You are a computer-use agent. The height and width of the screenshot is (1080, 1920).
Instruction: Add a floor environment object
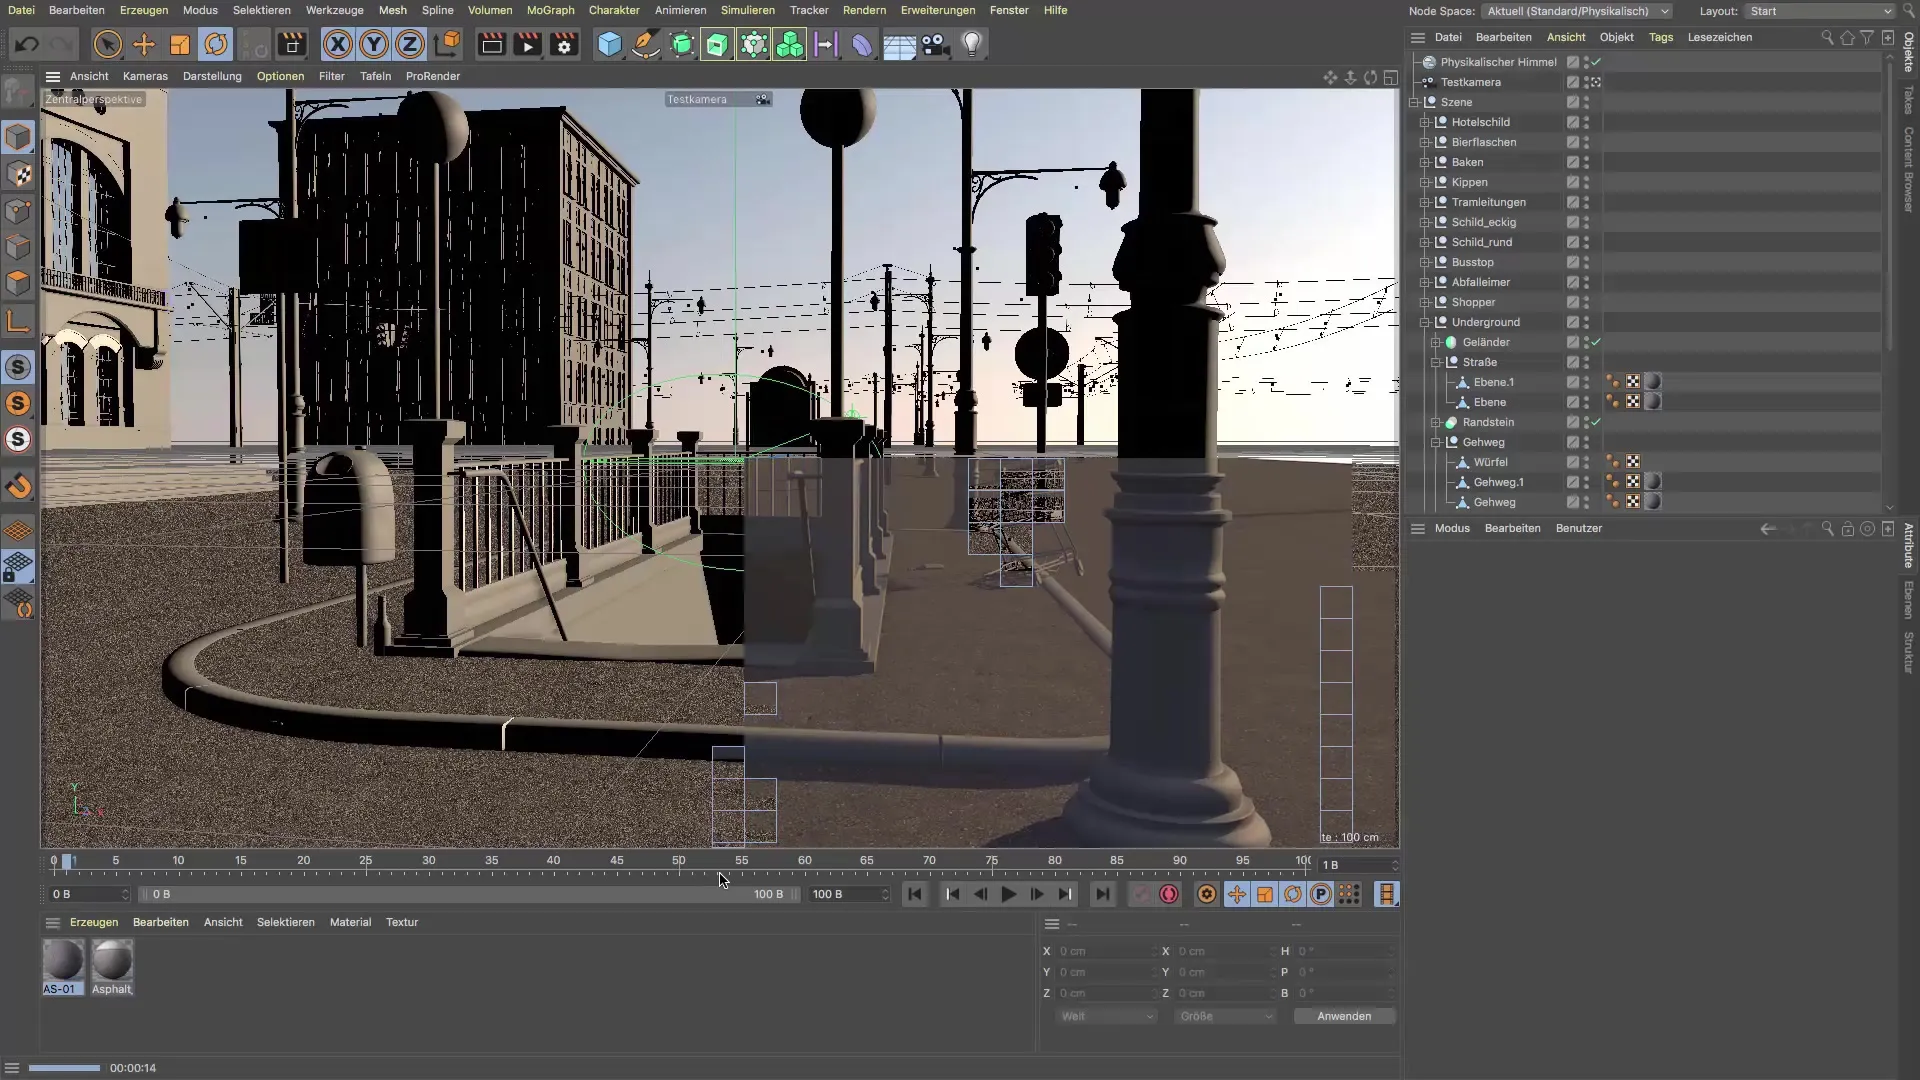point(899,44)
